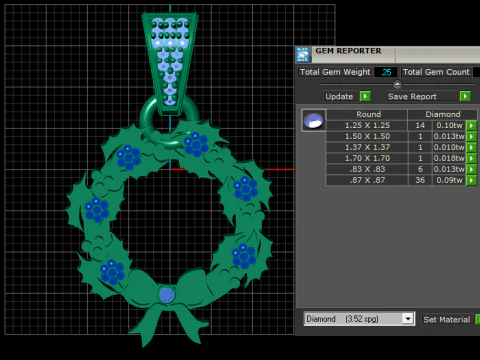Select the .87 X .87 size cell

(367, 180)
